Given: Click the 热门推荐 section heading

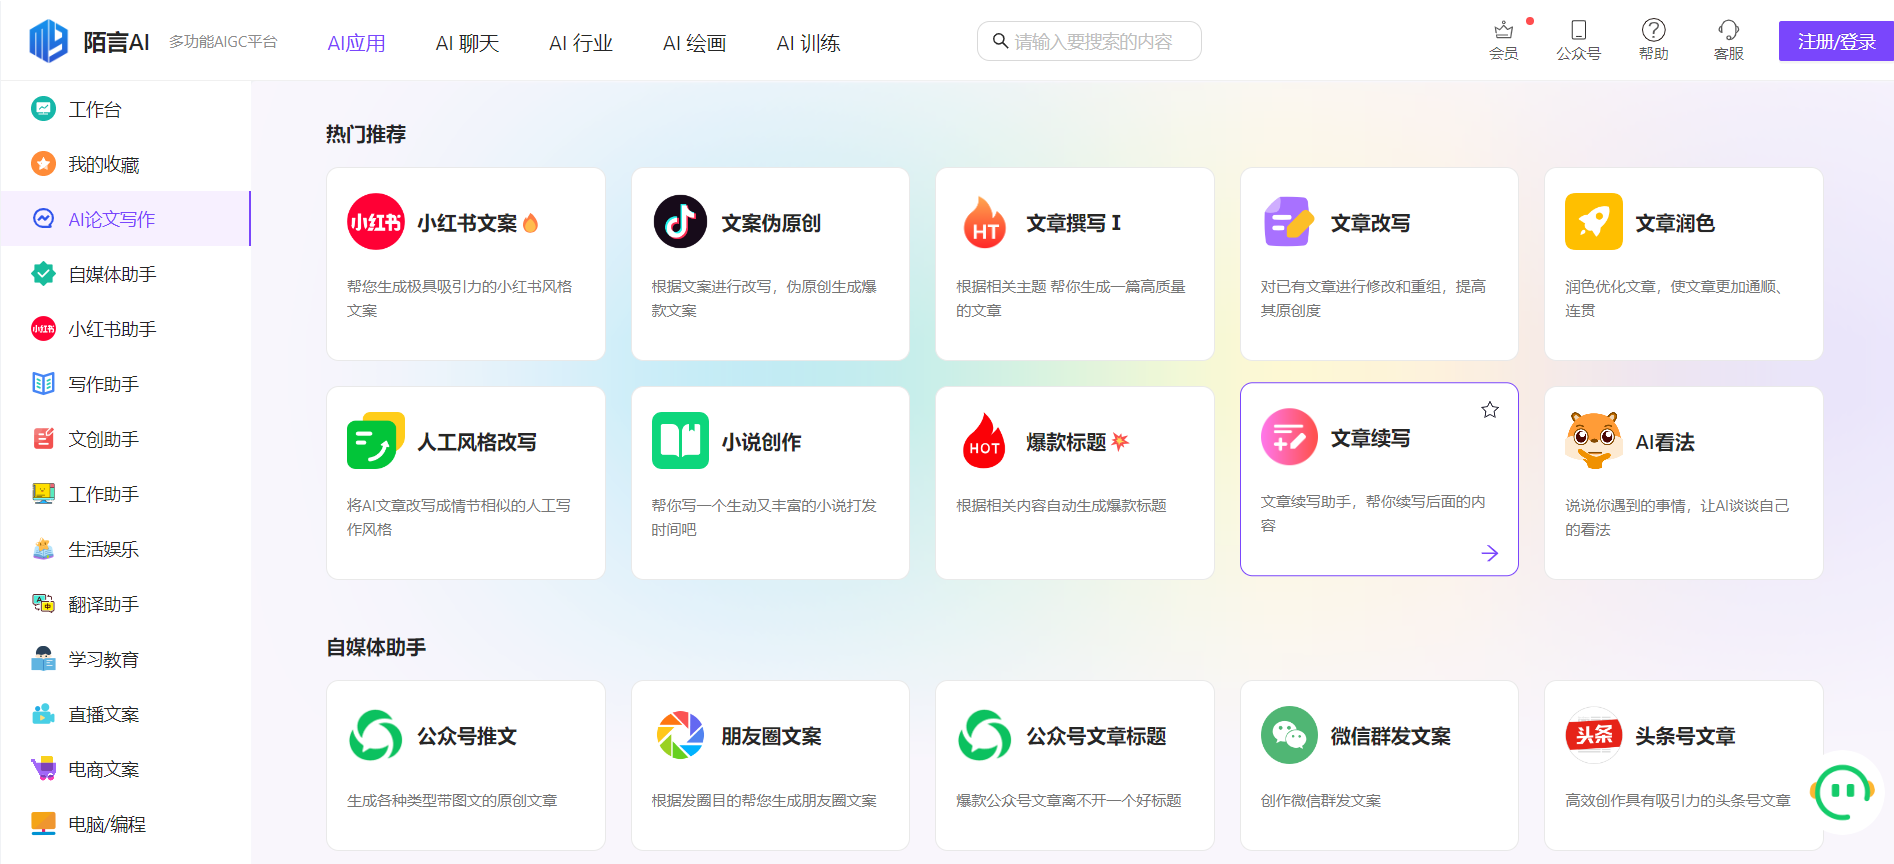Looking at the screenshot, I should 366,134.
